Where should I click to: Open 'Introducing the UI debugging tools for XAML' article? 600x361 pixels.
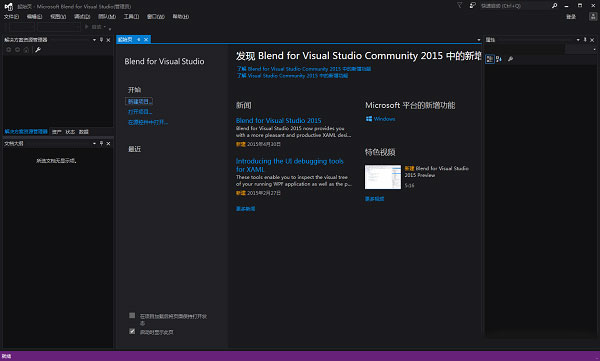[290, 165]
